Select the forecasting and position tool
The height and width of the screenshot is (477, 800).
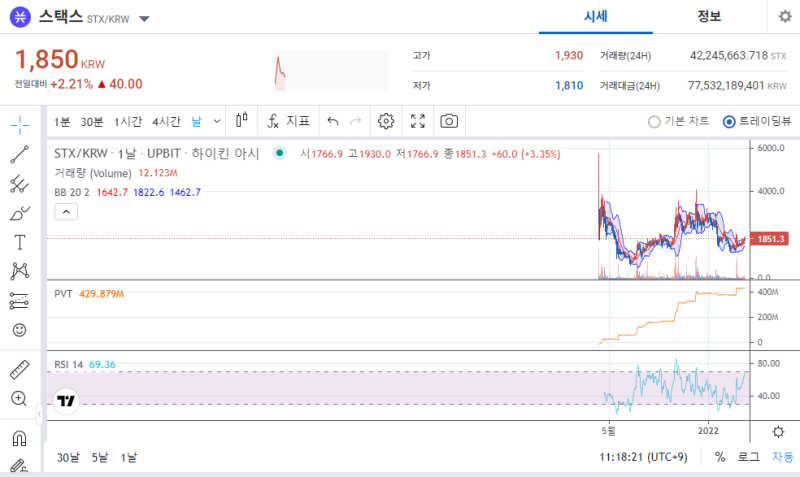pyautogui.click(x=19, y=301)
